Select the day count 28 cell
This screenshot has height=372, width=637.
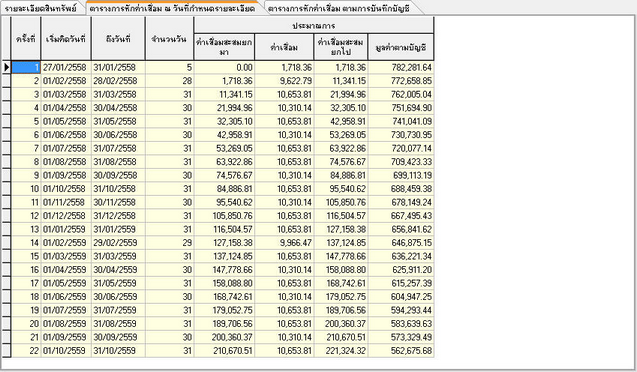click(x=169, y=81)
